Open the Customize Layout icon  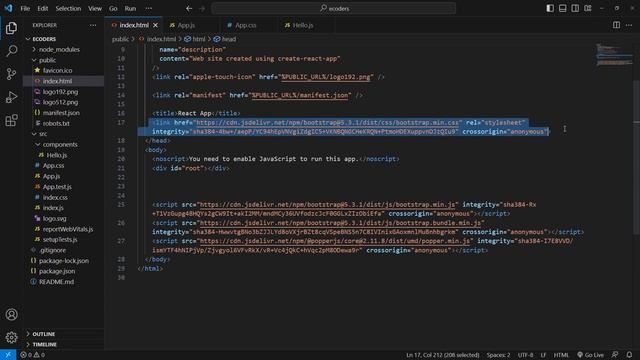(588, 8)
